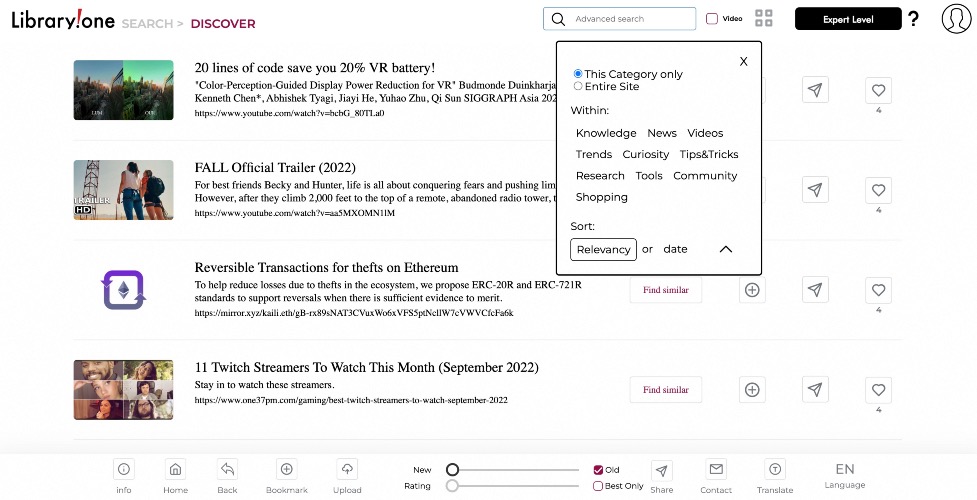Click the New/Old slider handle
The width and height of the screenshot is (977, 500).
452,469
